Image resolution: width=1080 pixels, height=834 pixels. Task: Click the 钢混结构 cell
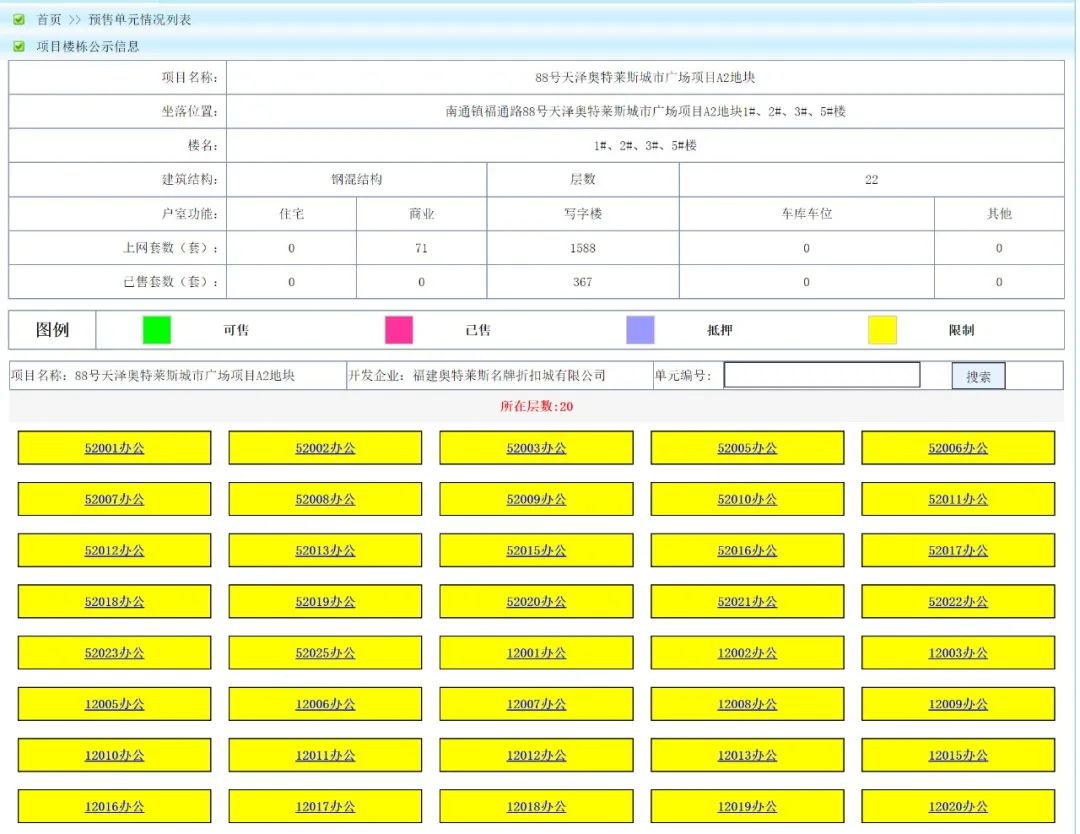pyautogui.click(x=357, y=180)
